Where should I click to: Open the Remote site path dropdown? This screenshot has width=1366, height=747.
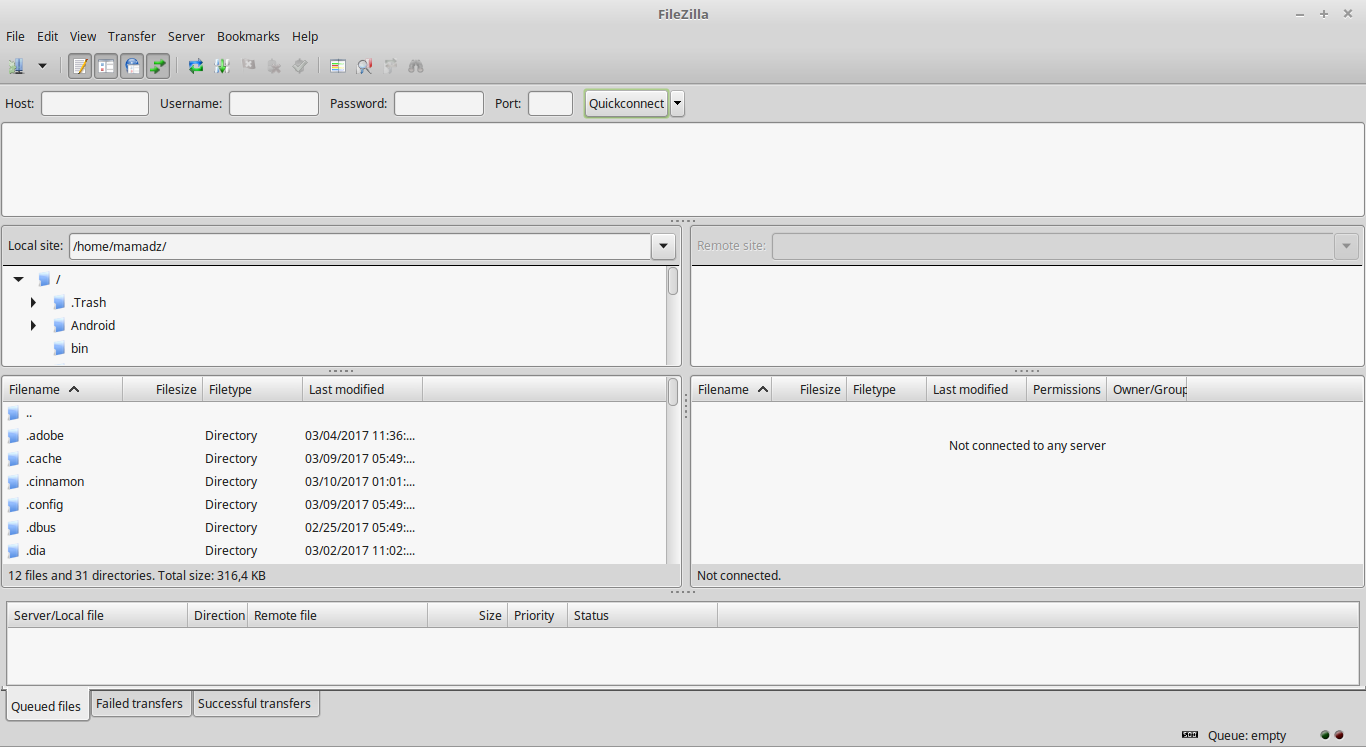tap(1347, 246)
